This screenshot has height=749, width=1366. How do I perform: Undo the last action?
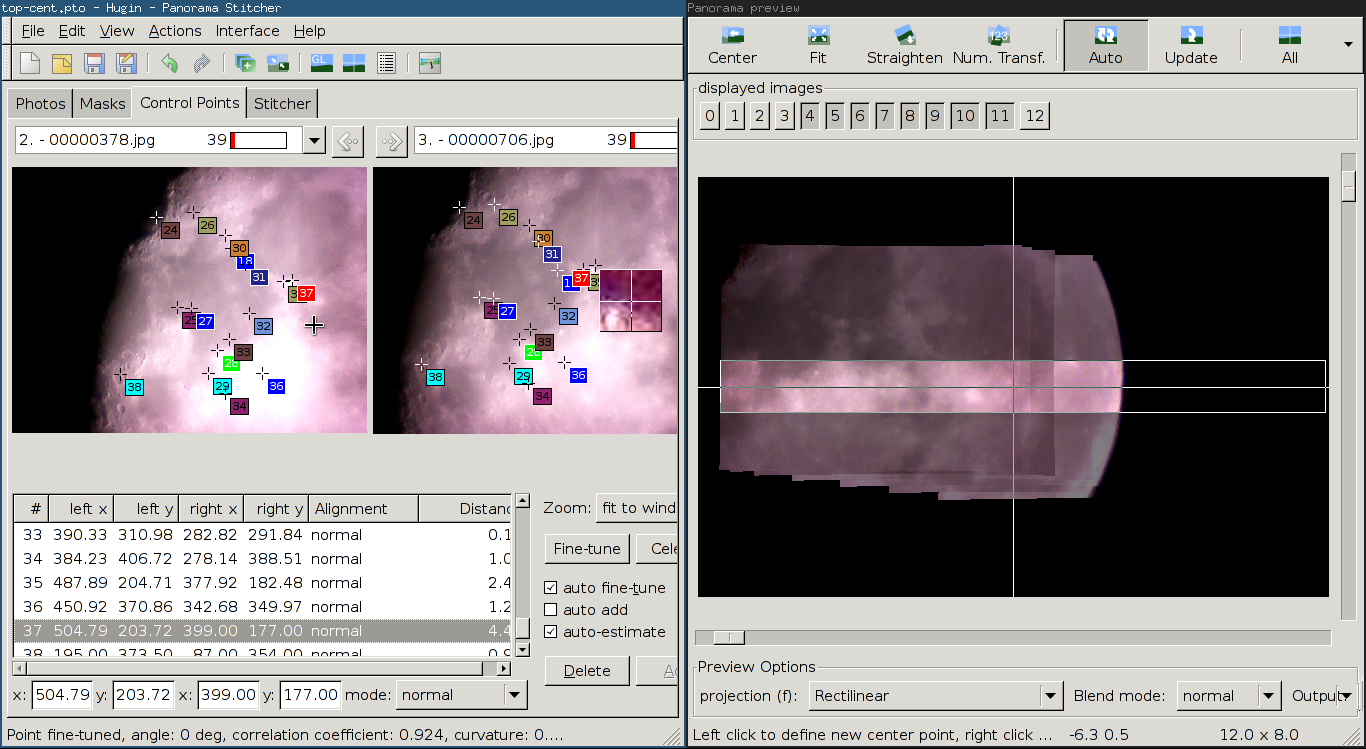coord(170,62)
